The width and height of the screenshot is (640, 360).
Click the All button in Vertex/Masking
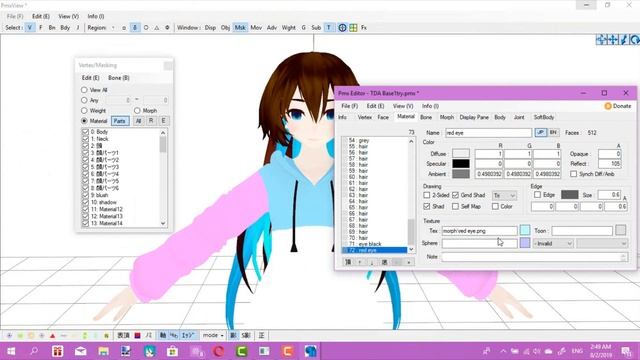(x=138, y=121)
